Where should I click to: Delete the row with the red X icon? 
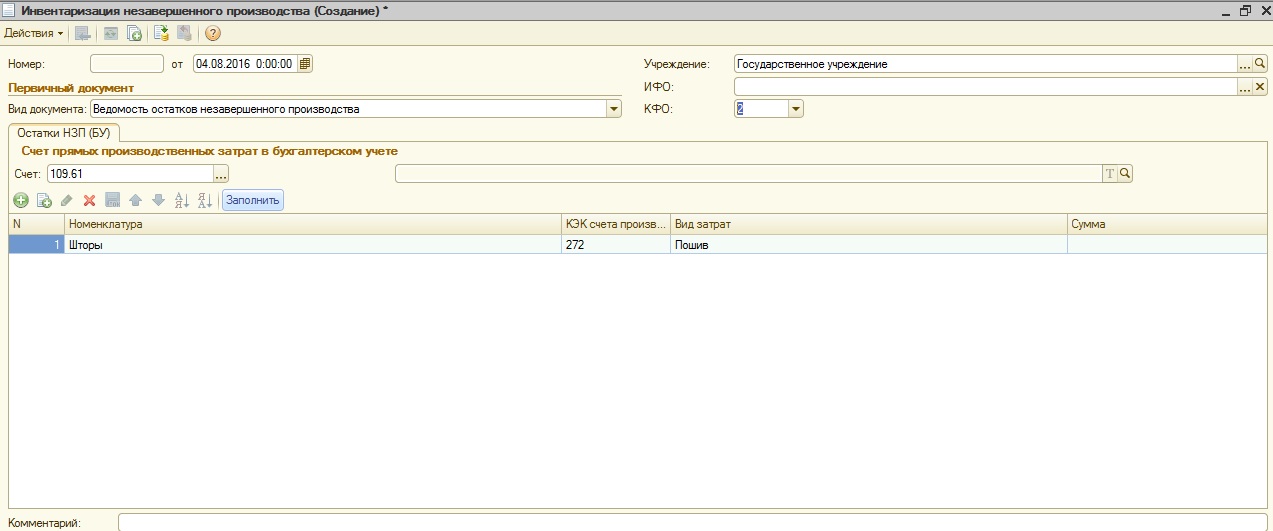89,201
